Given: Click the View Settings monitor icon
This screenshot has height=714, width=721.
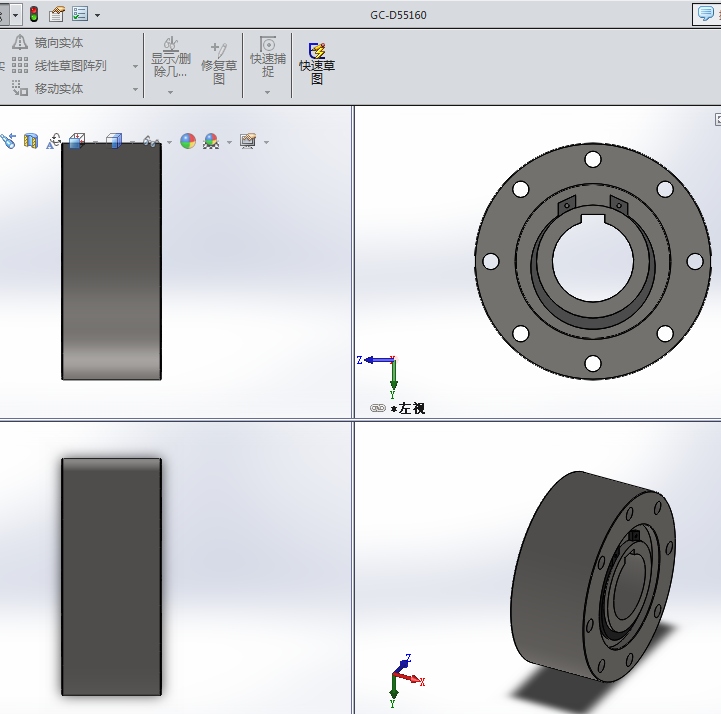Looking at the screenshot, I should pos(248,141).
